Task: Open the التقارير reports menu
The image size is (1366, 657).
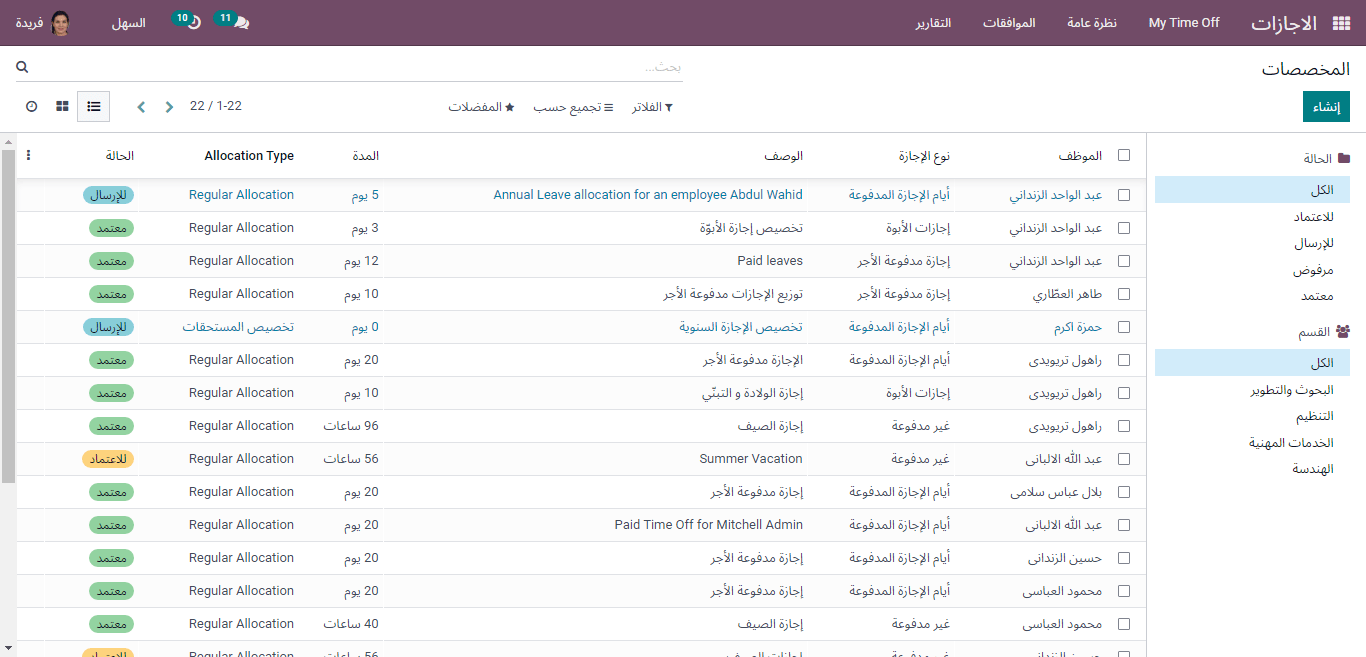Action: pyautogui.click(x=933, y=23)
